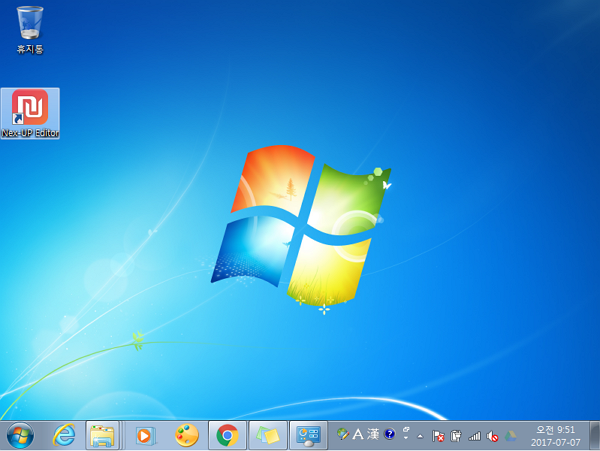Open language bar help icon
Image resolution: width=600 pixels, height=451 pixels.
pos(390,434)
